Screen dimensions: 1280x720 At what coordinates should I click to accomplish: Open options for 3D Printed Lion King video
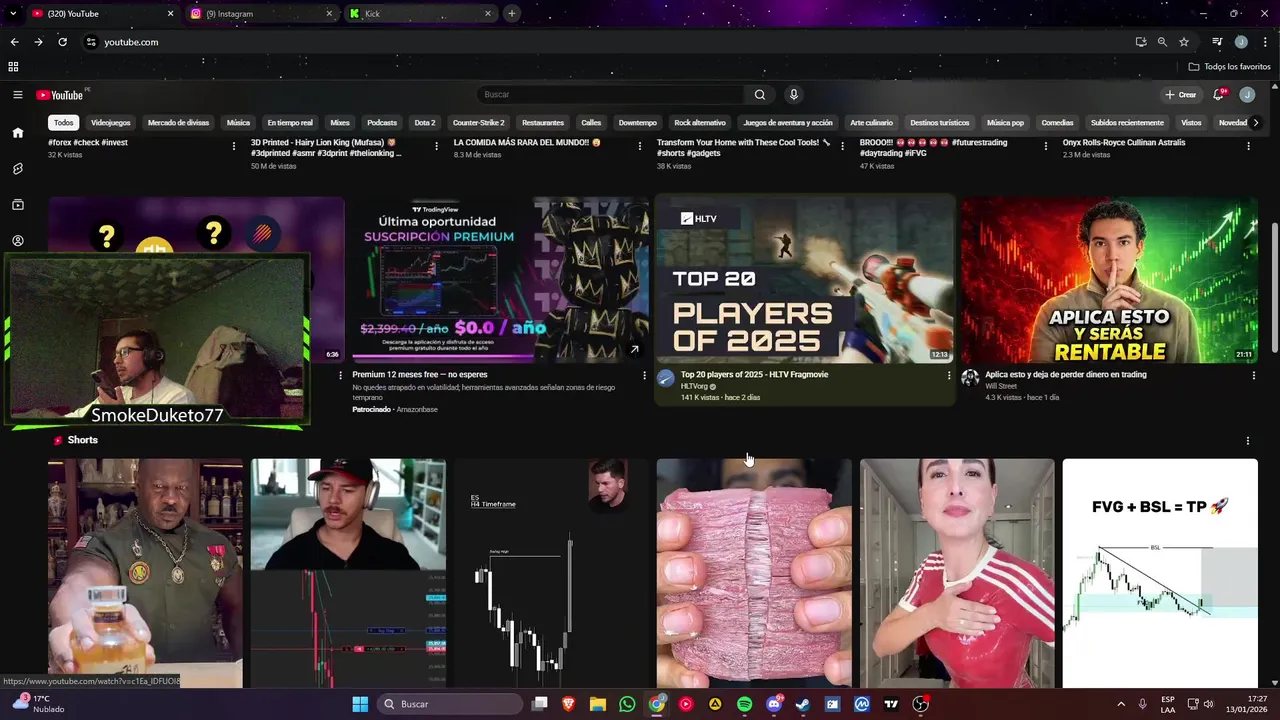tap(436, 146)
